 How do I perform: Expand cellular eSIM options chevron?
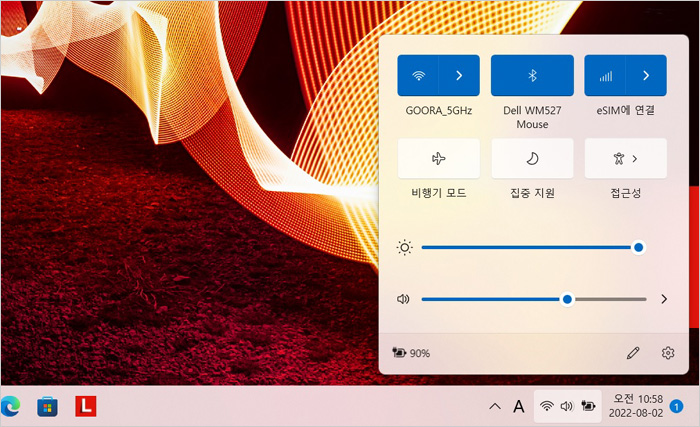646,75
